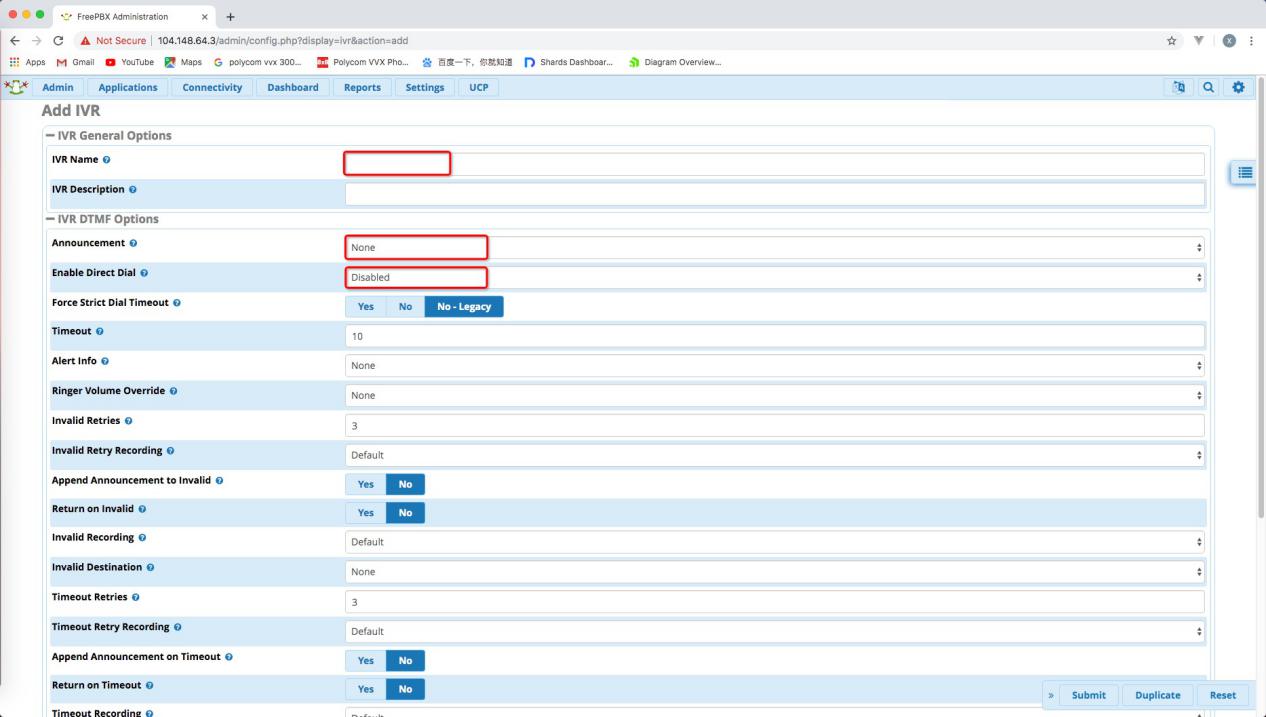The image size is (1266, 717).
Task: Open the list sidebar icon on right edge
Action: tap(1245, 172)
